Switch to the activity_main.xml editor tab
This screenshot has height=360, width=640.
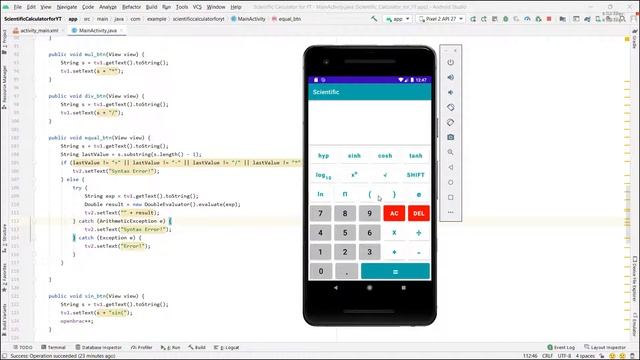(38, 31)
